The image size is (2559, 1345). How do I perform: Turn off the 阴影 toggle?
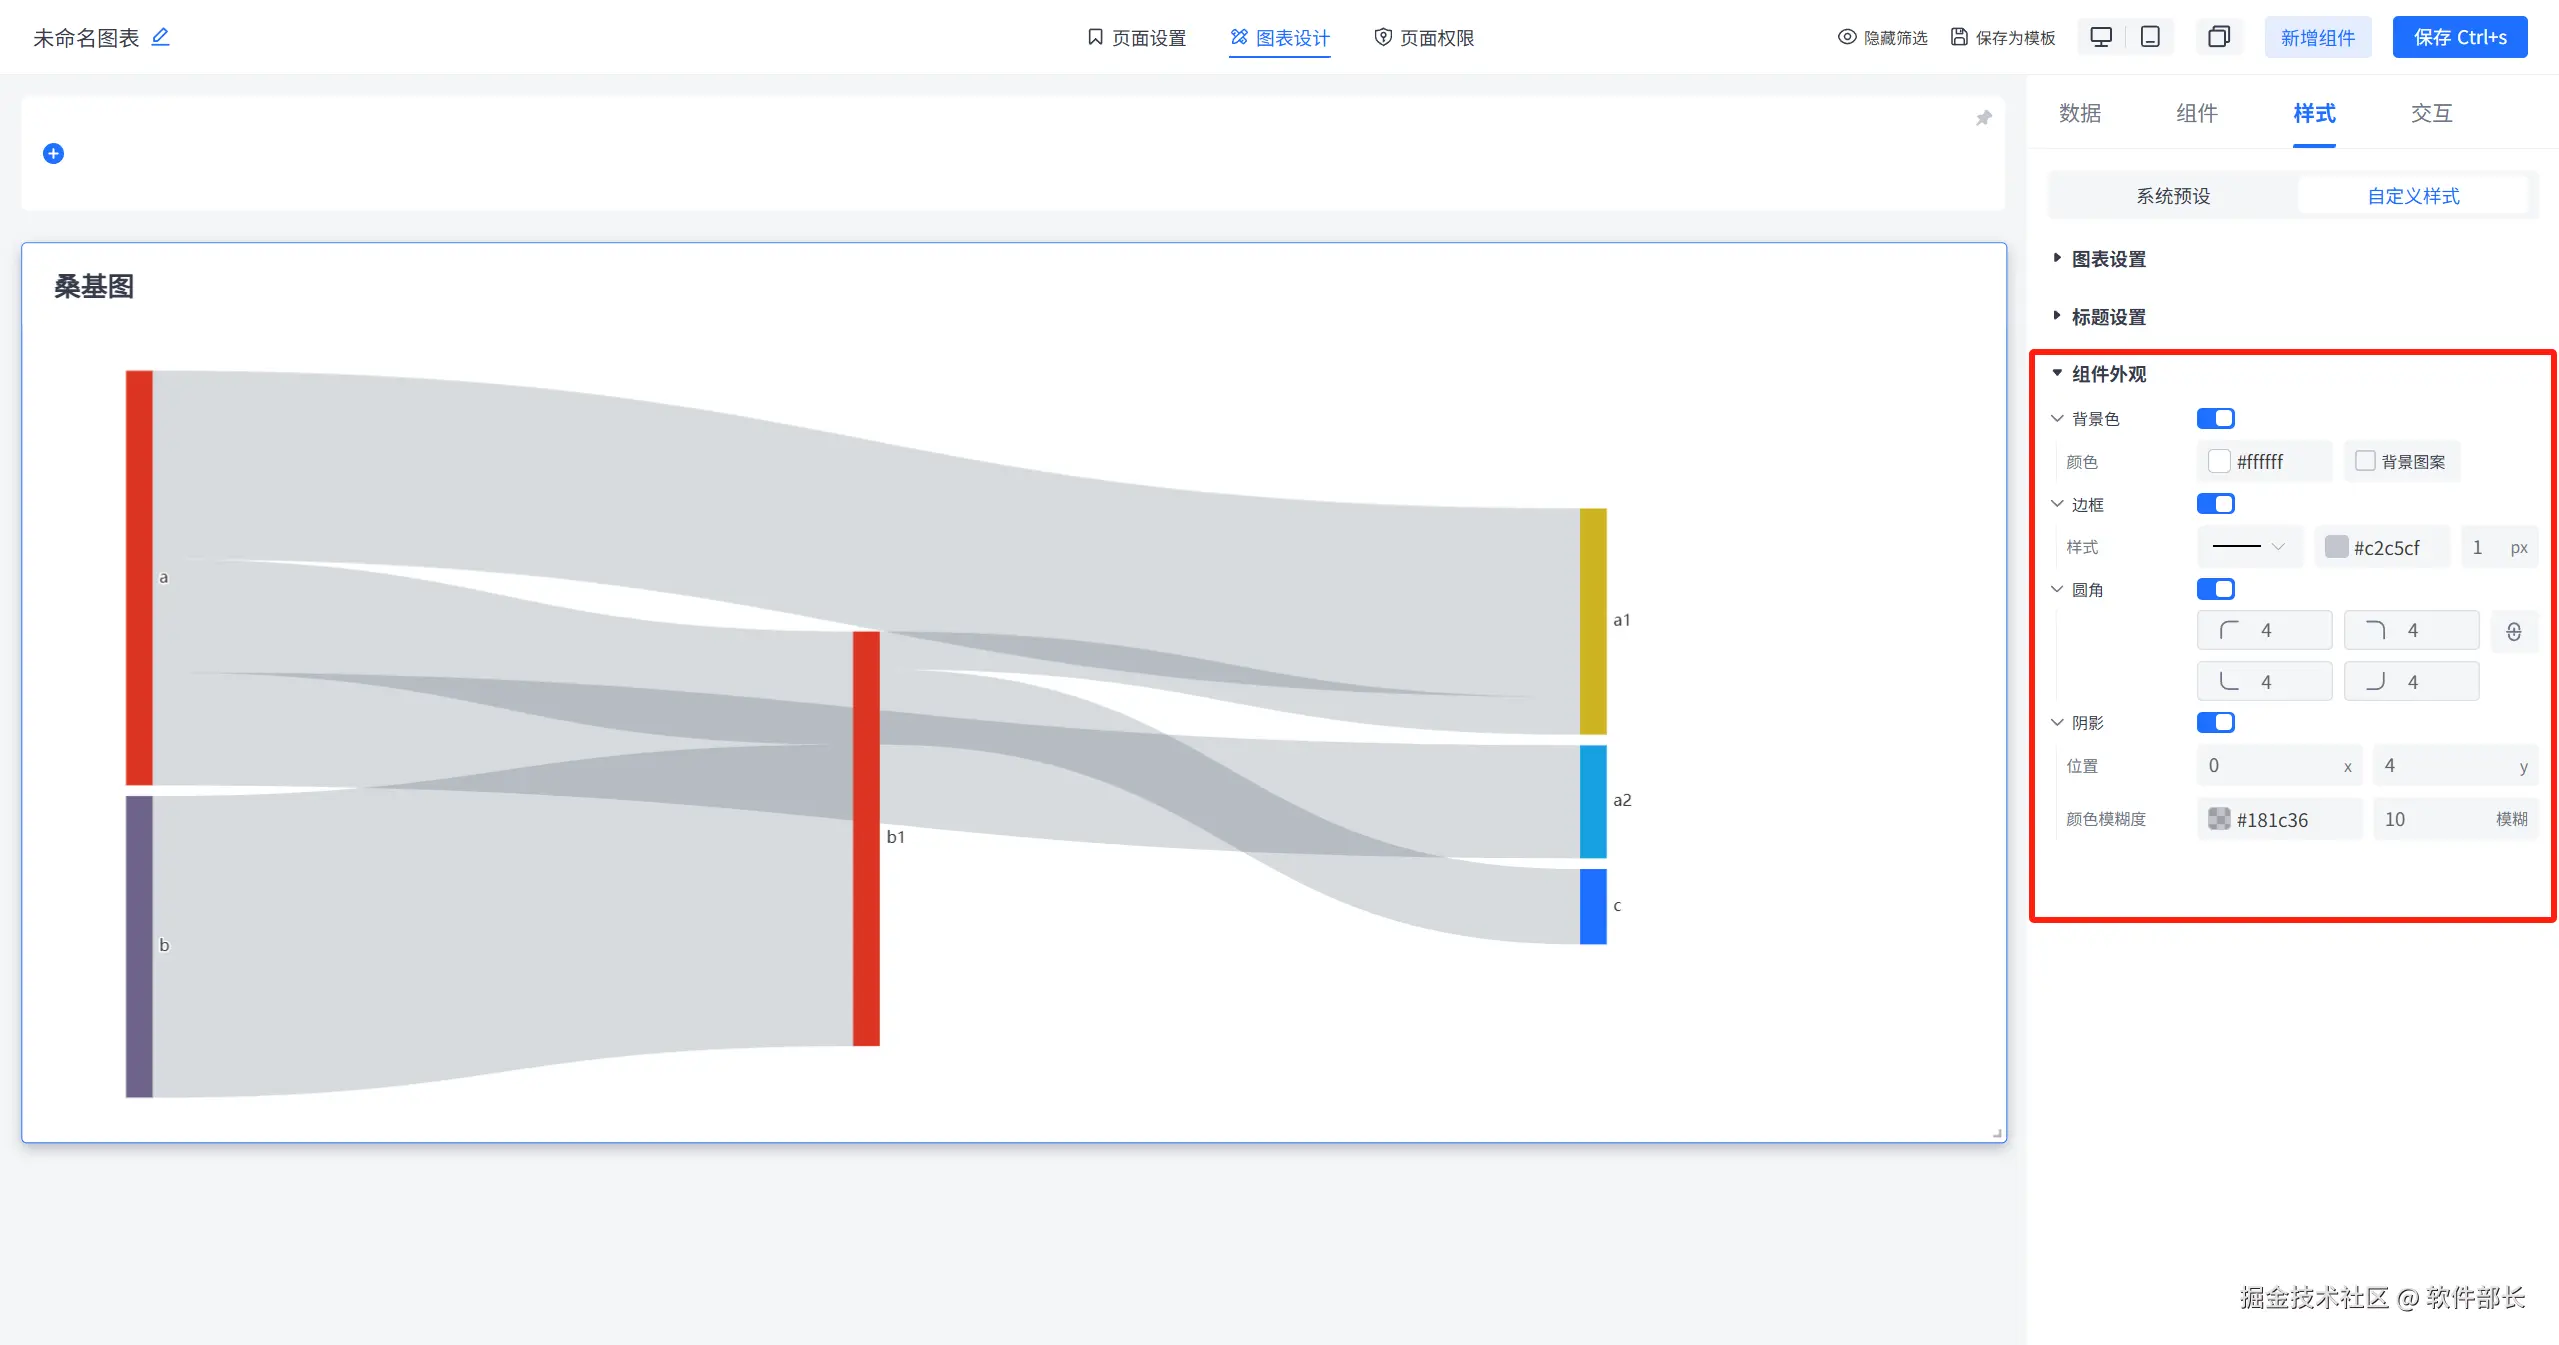point(2215,723)
